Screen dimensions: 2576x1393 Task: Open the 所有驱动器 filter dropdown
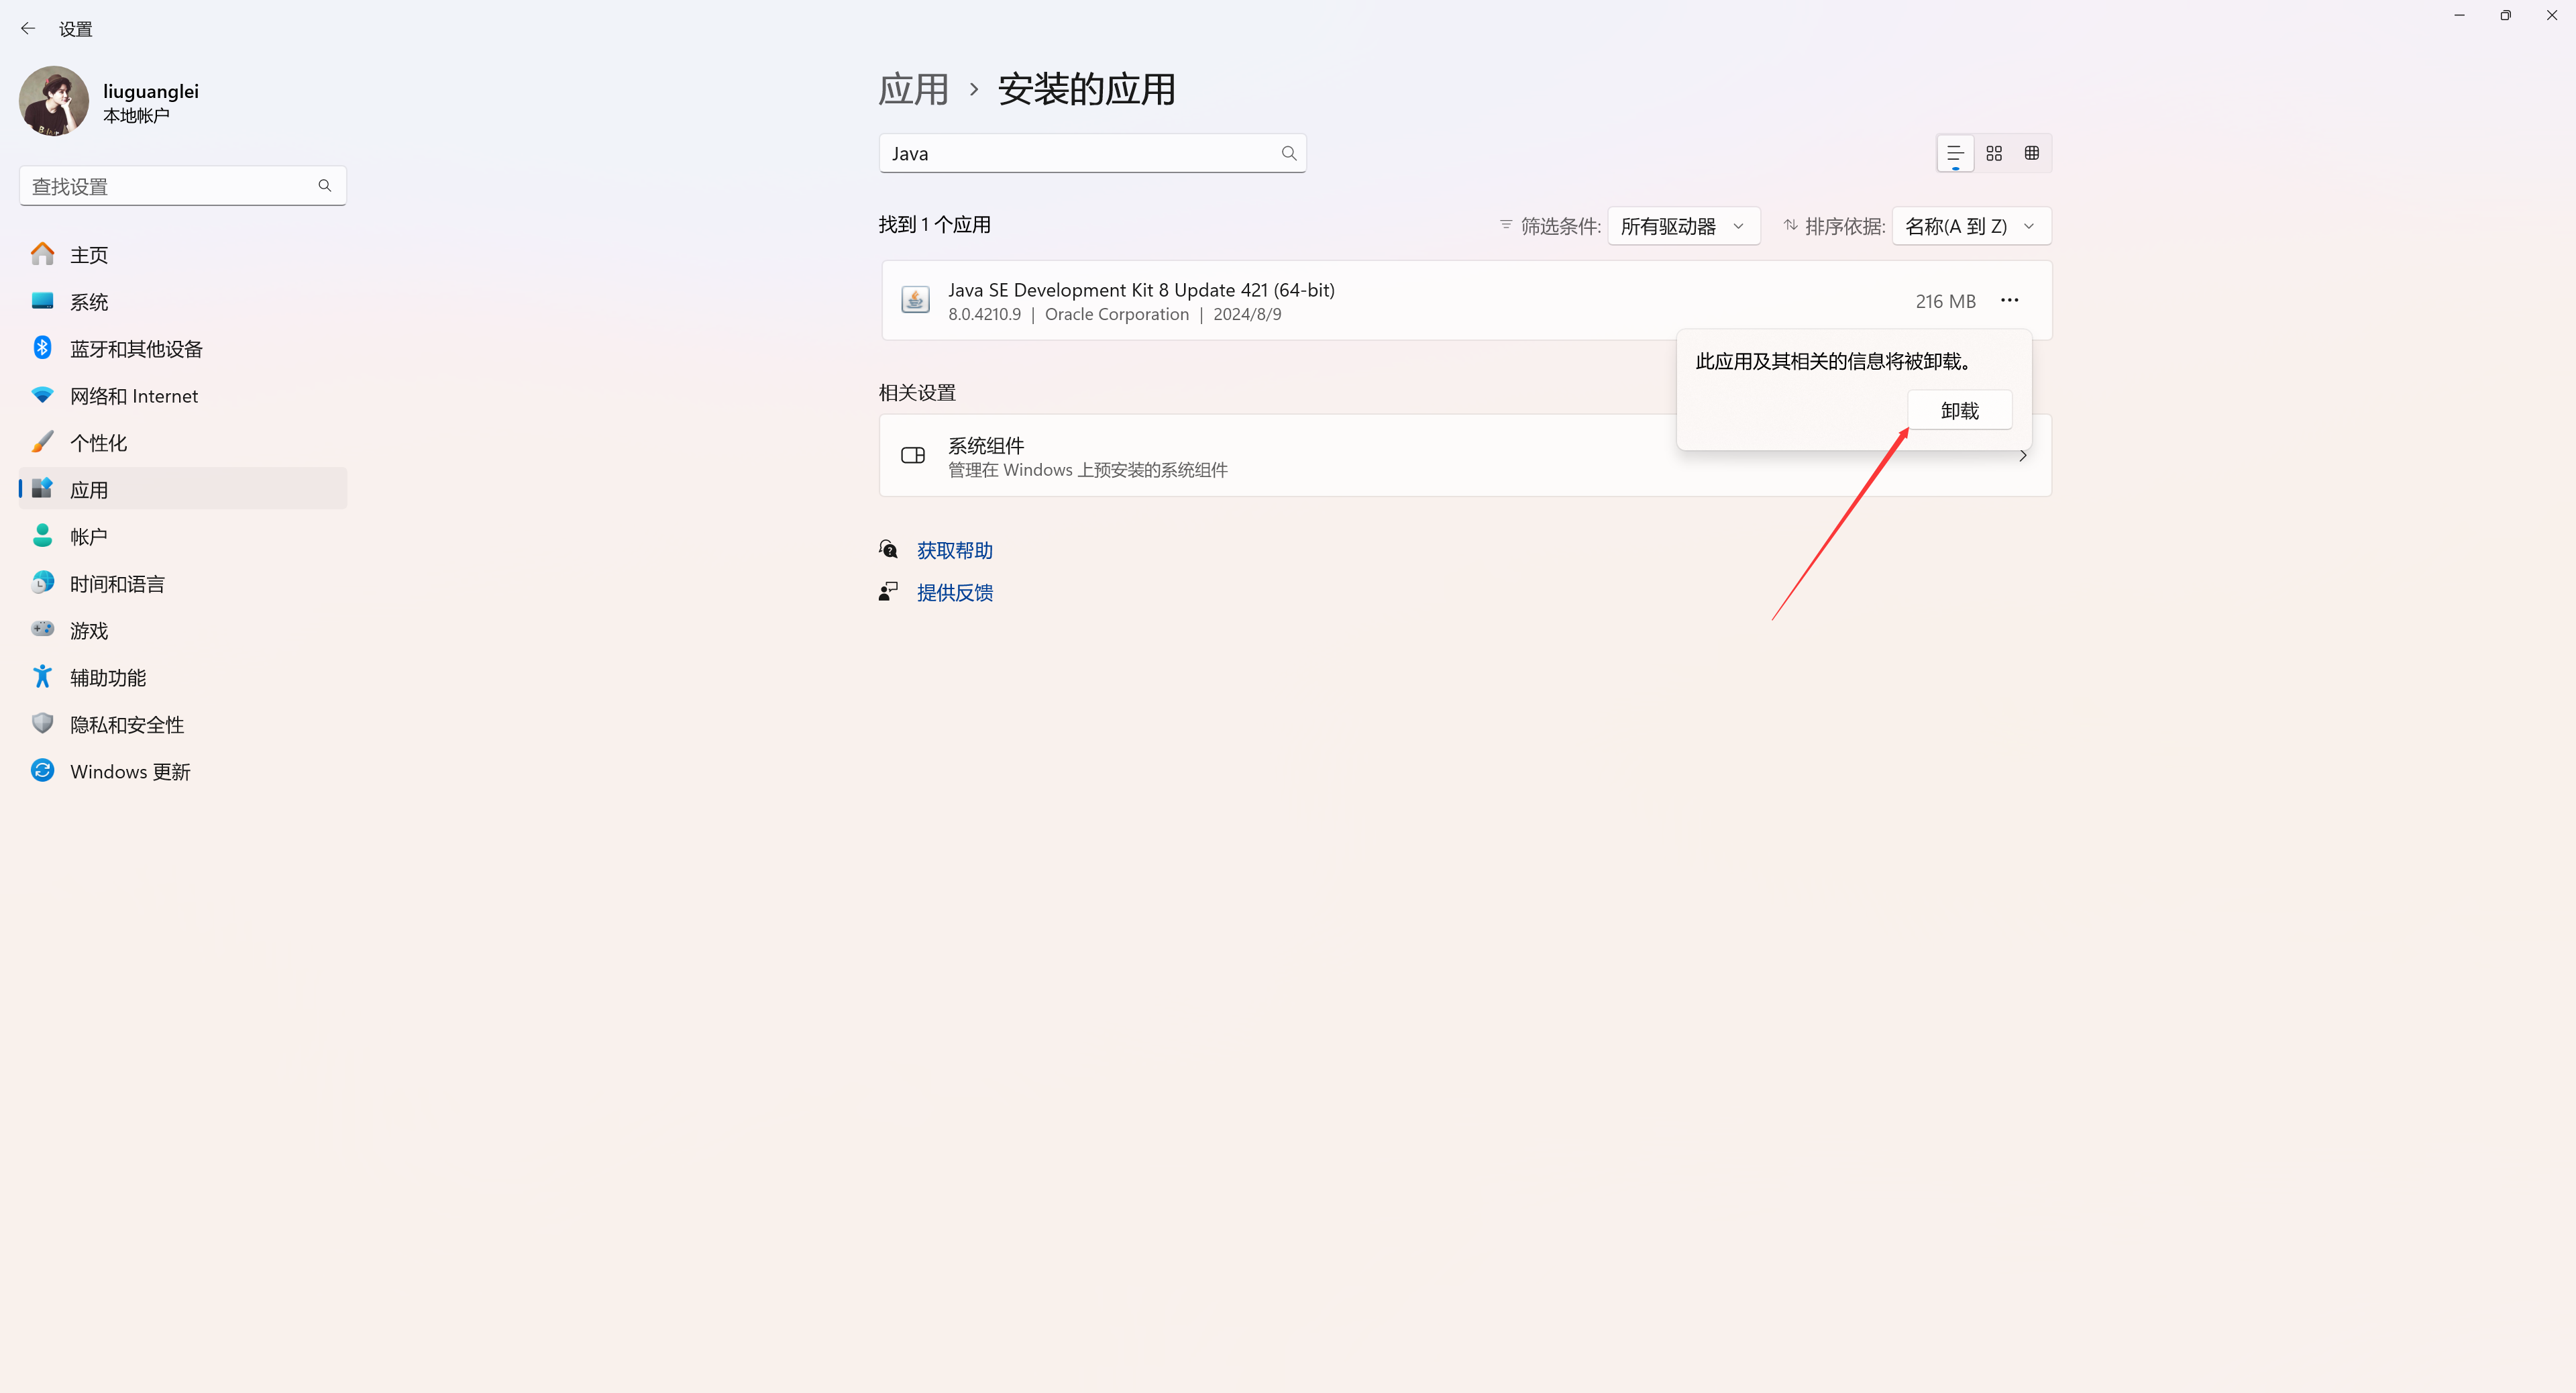[x=1683, y=226]
